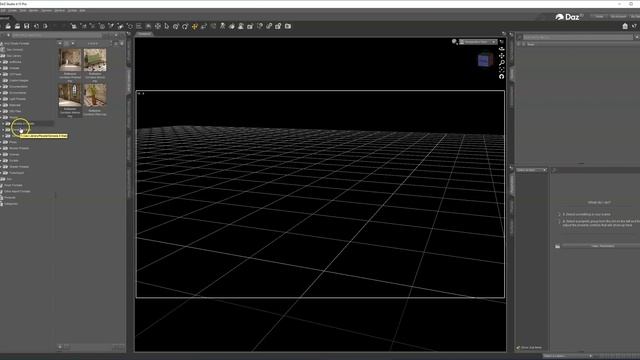Click the folder icon in the lower right pane
640x360 pixels.
coord(558,246)
